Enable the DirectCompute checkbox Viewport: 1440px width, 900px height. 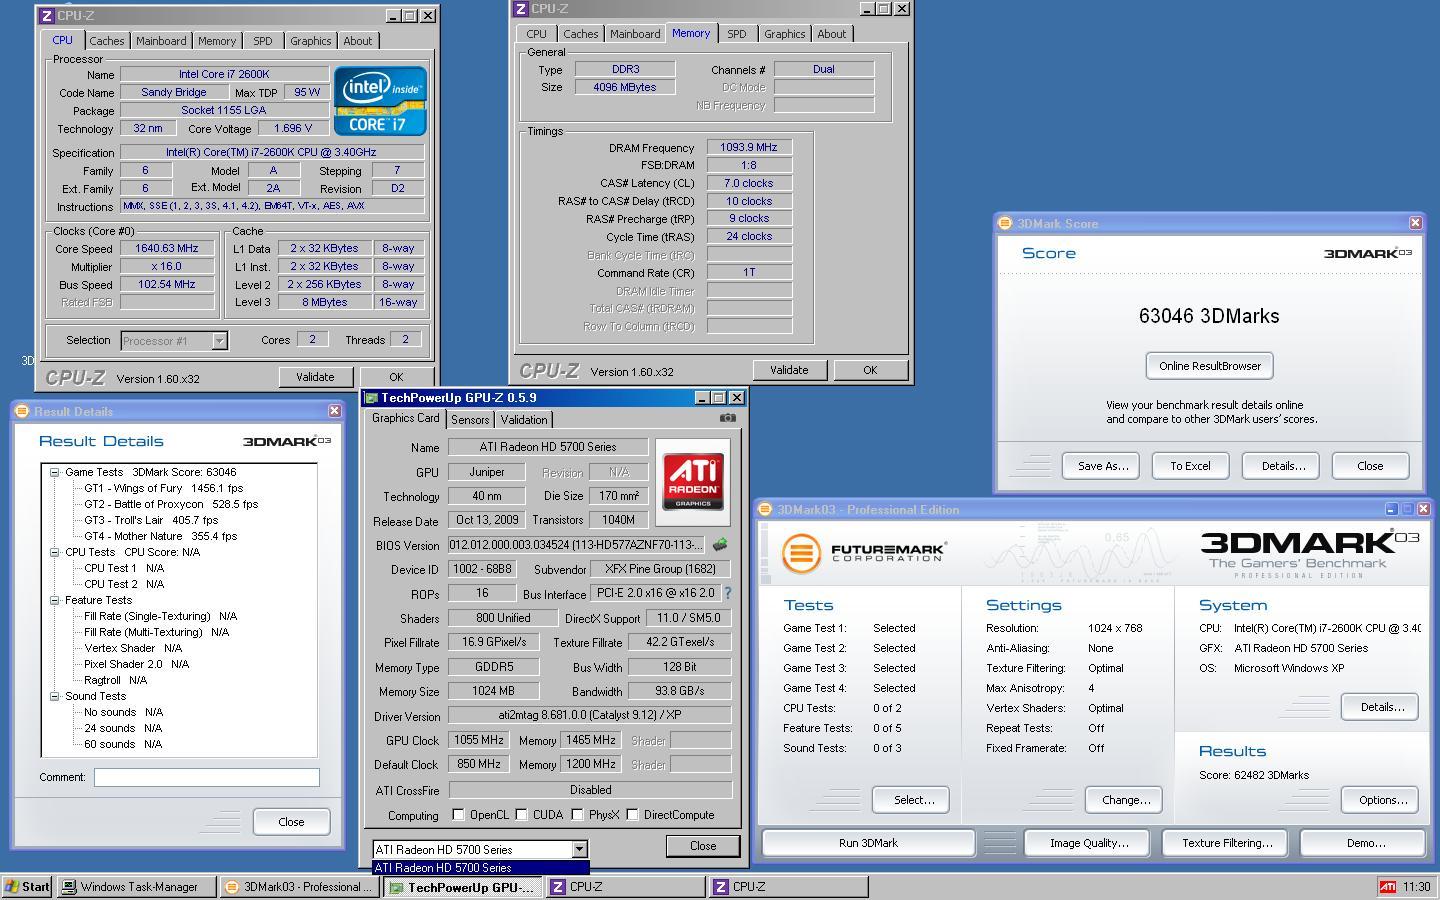[x=632, y=815]
